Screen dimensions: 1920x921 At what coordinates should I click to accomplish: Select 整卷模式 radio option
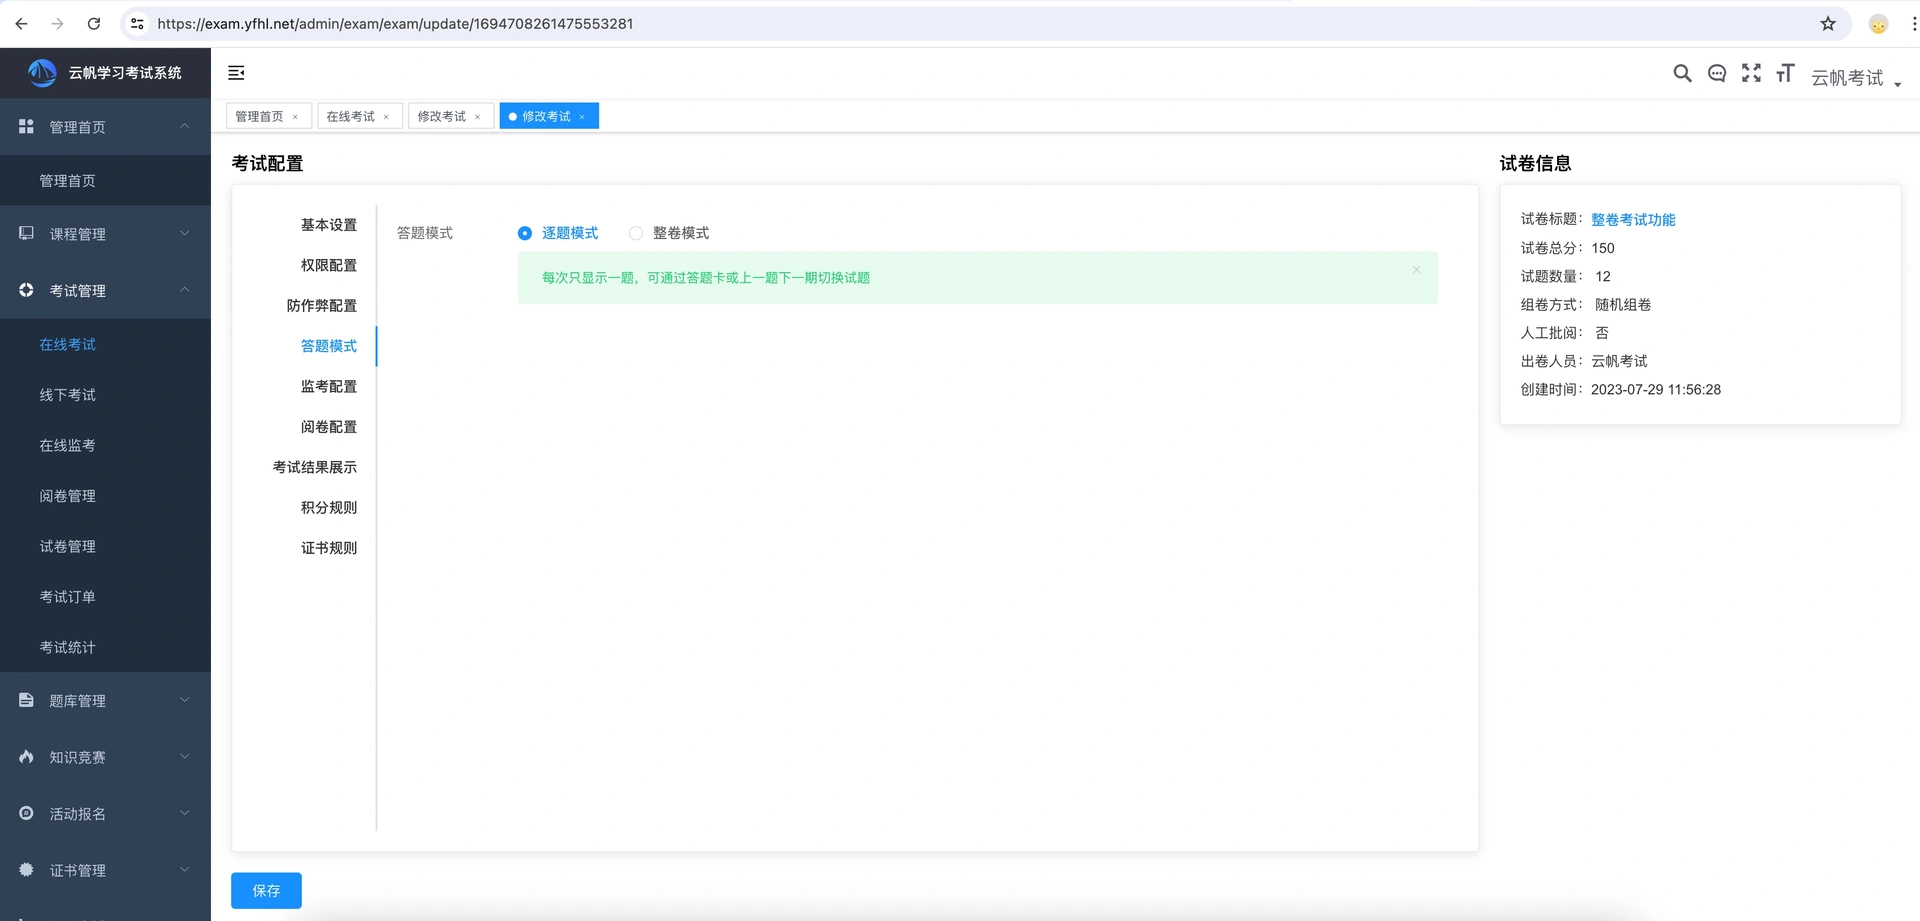669,233
